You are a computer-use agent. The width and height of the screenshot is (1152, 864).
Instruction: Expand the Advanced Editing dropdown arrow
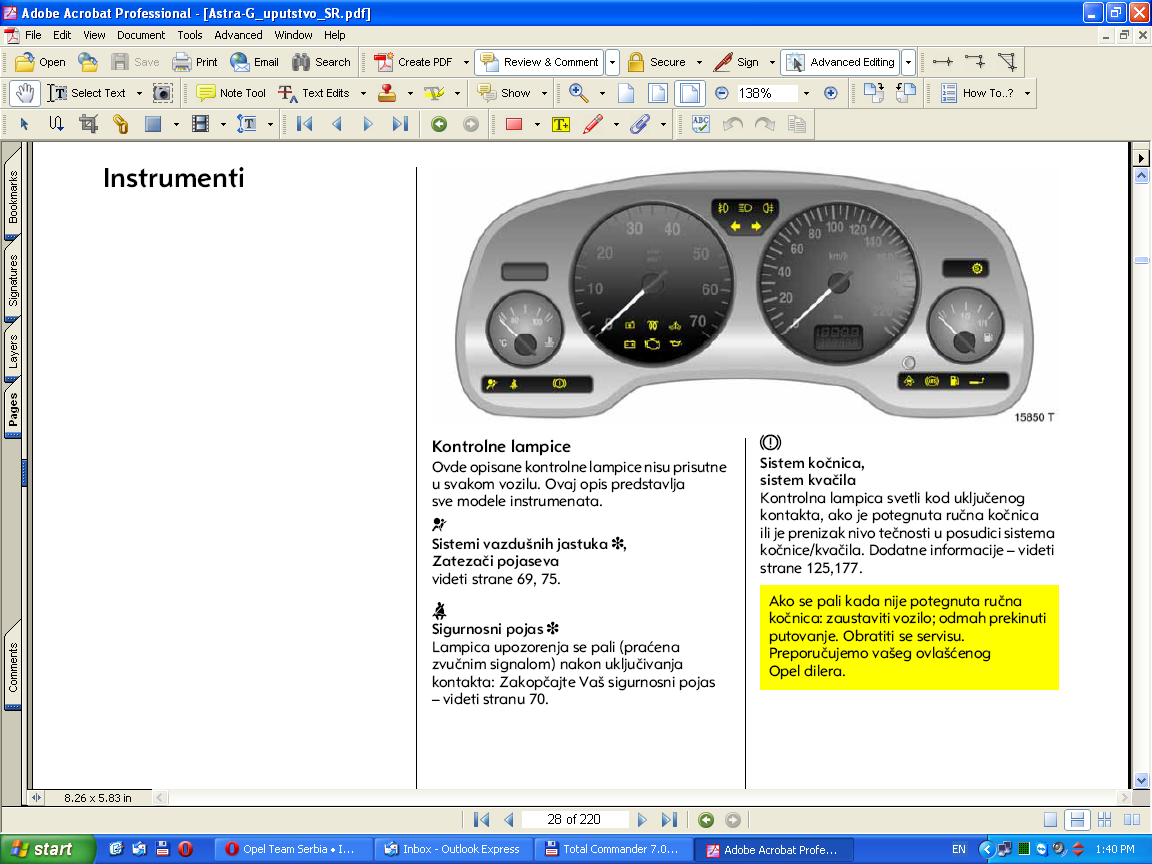tap(909, 62)
